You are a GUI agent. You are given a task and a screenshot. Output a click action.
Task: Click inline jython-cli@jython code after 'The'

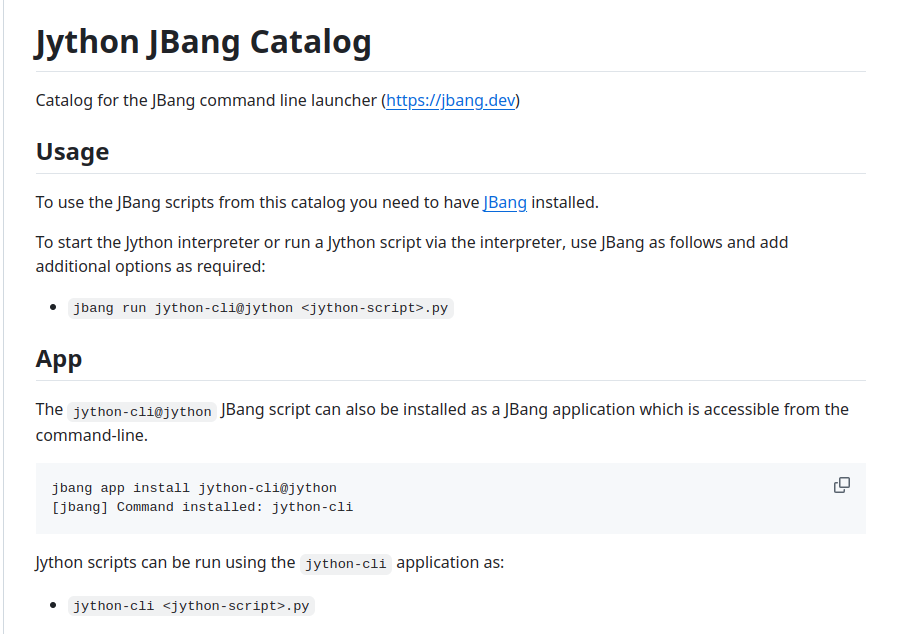[x=142, y=412]
